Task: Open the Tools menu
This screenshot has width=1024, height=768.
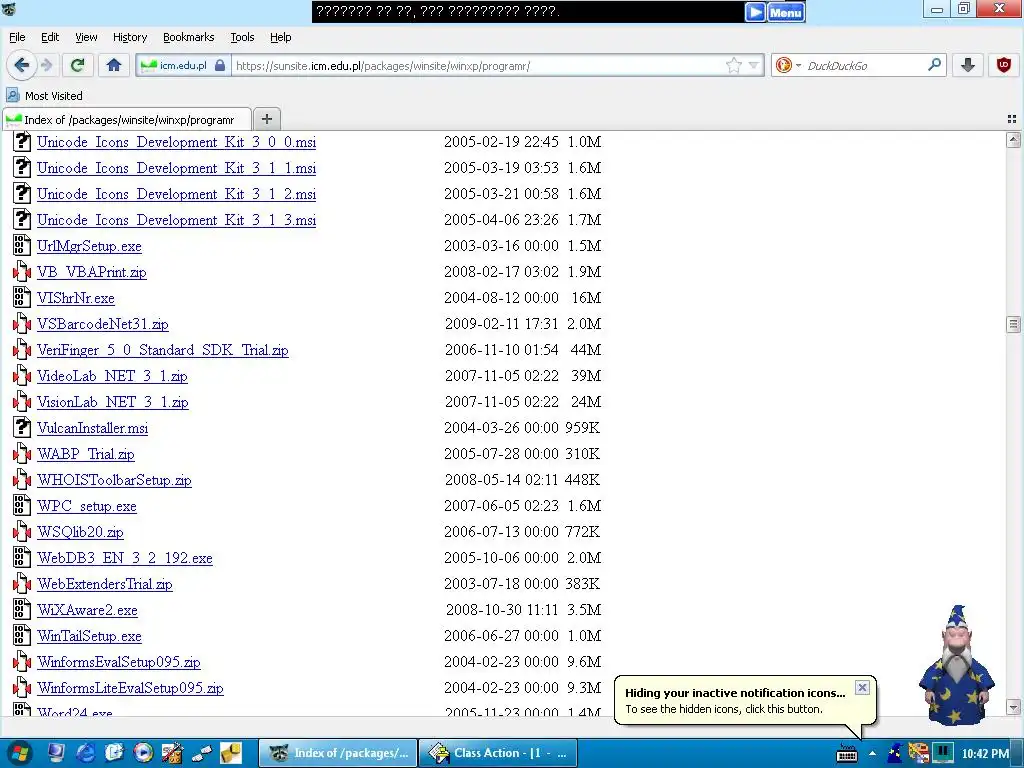Action: click(242, 37)
